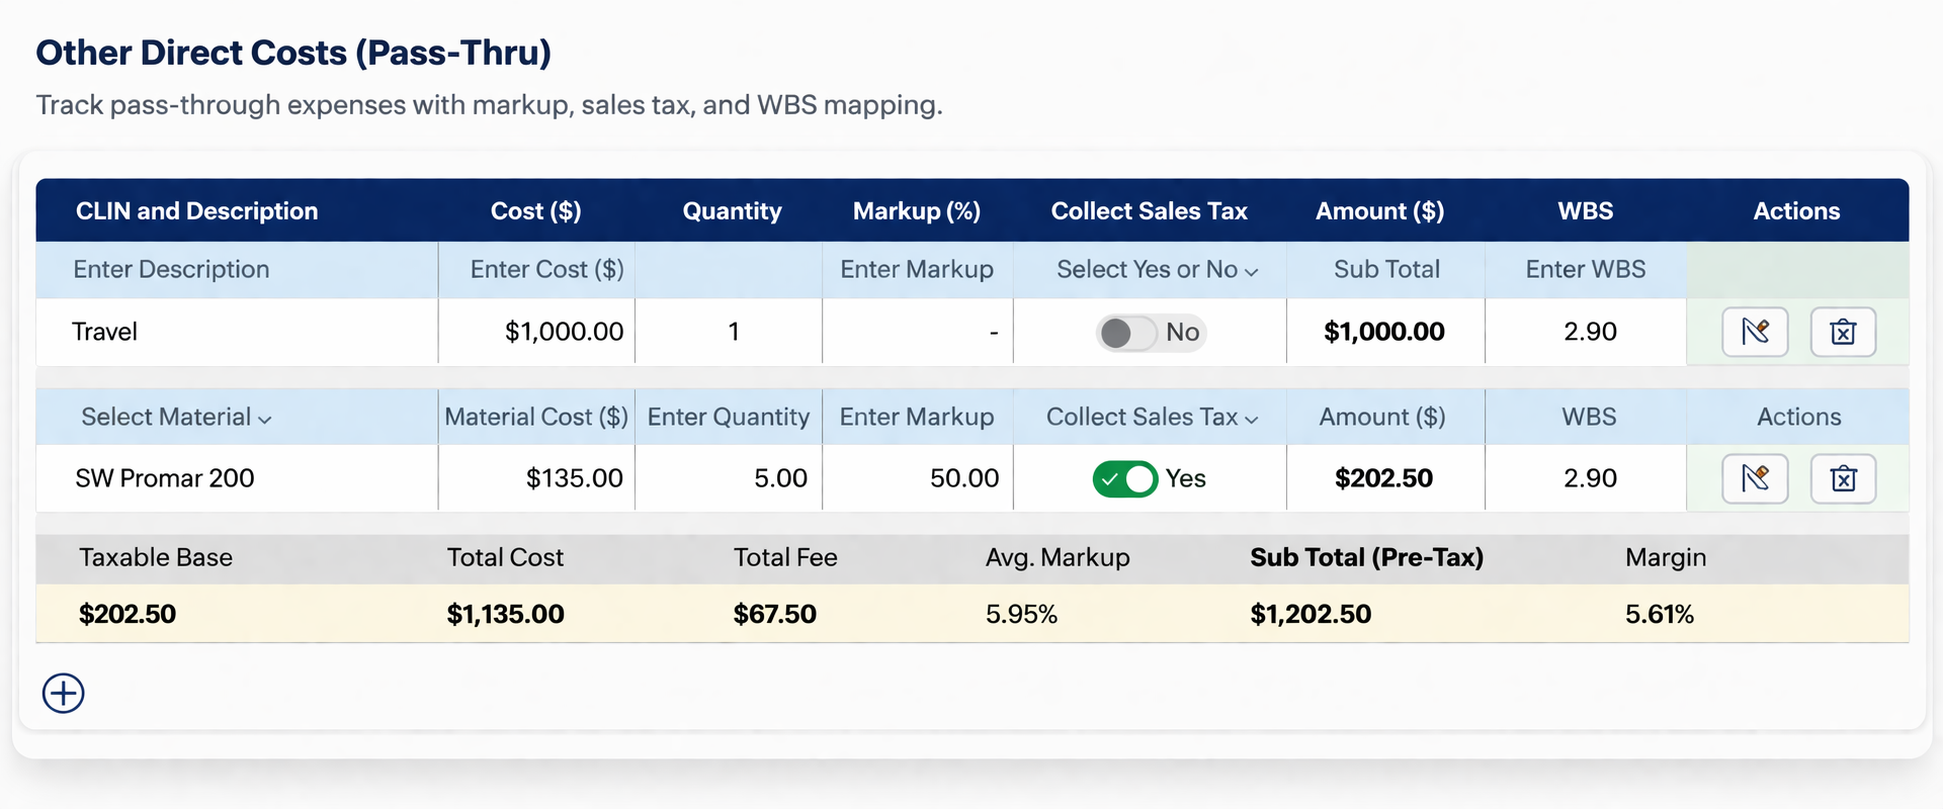Select the quantity 1 cell for Travel
Screen dimensions: 1943x809
click(729, 332)
